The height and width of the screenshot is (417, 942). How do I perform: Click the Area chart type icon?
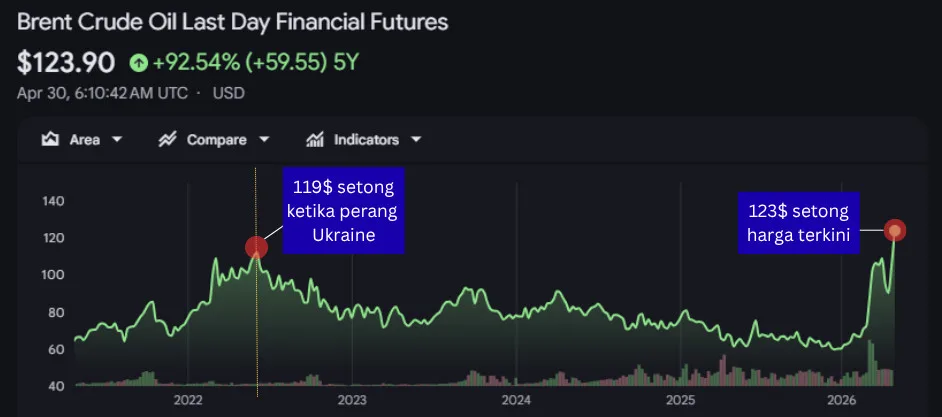coord(50,140)
